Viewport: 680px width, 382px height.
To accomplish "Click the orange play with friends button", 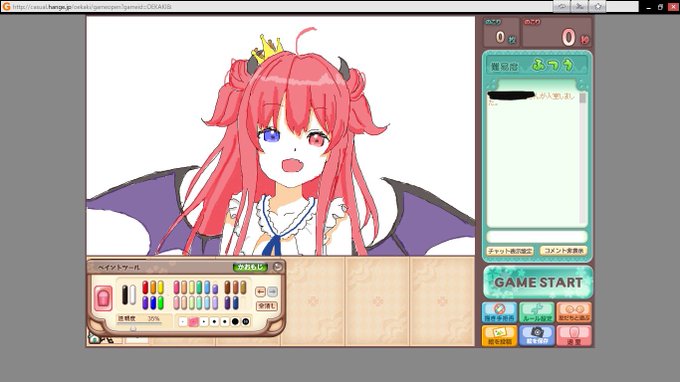I will 574,312.
